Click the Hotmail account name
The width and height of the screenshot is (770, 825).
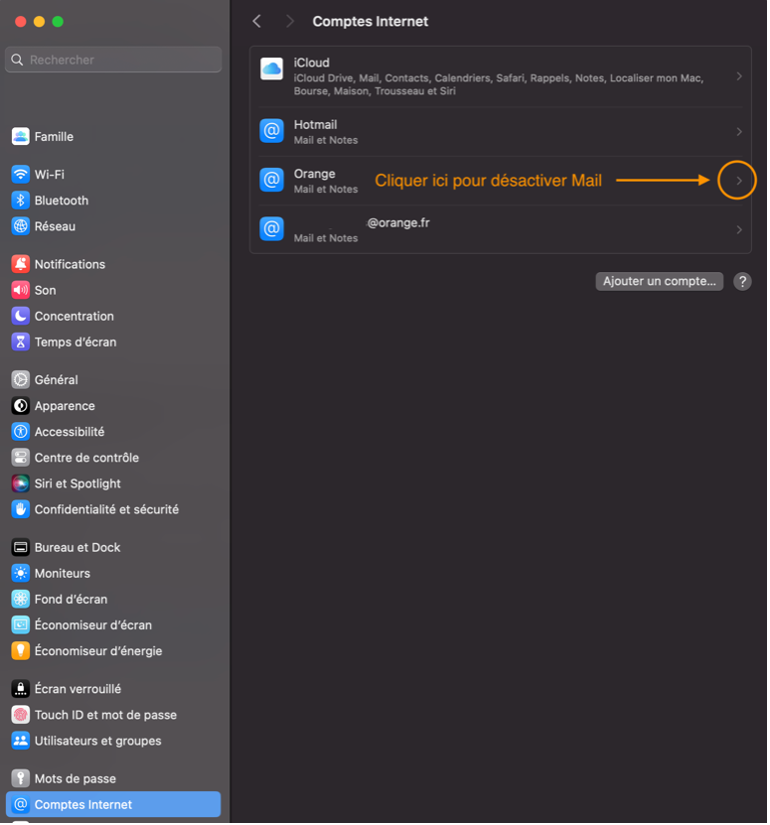click(316, 125)
